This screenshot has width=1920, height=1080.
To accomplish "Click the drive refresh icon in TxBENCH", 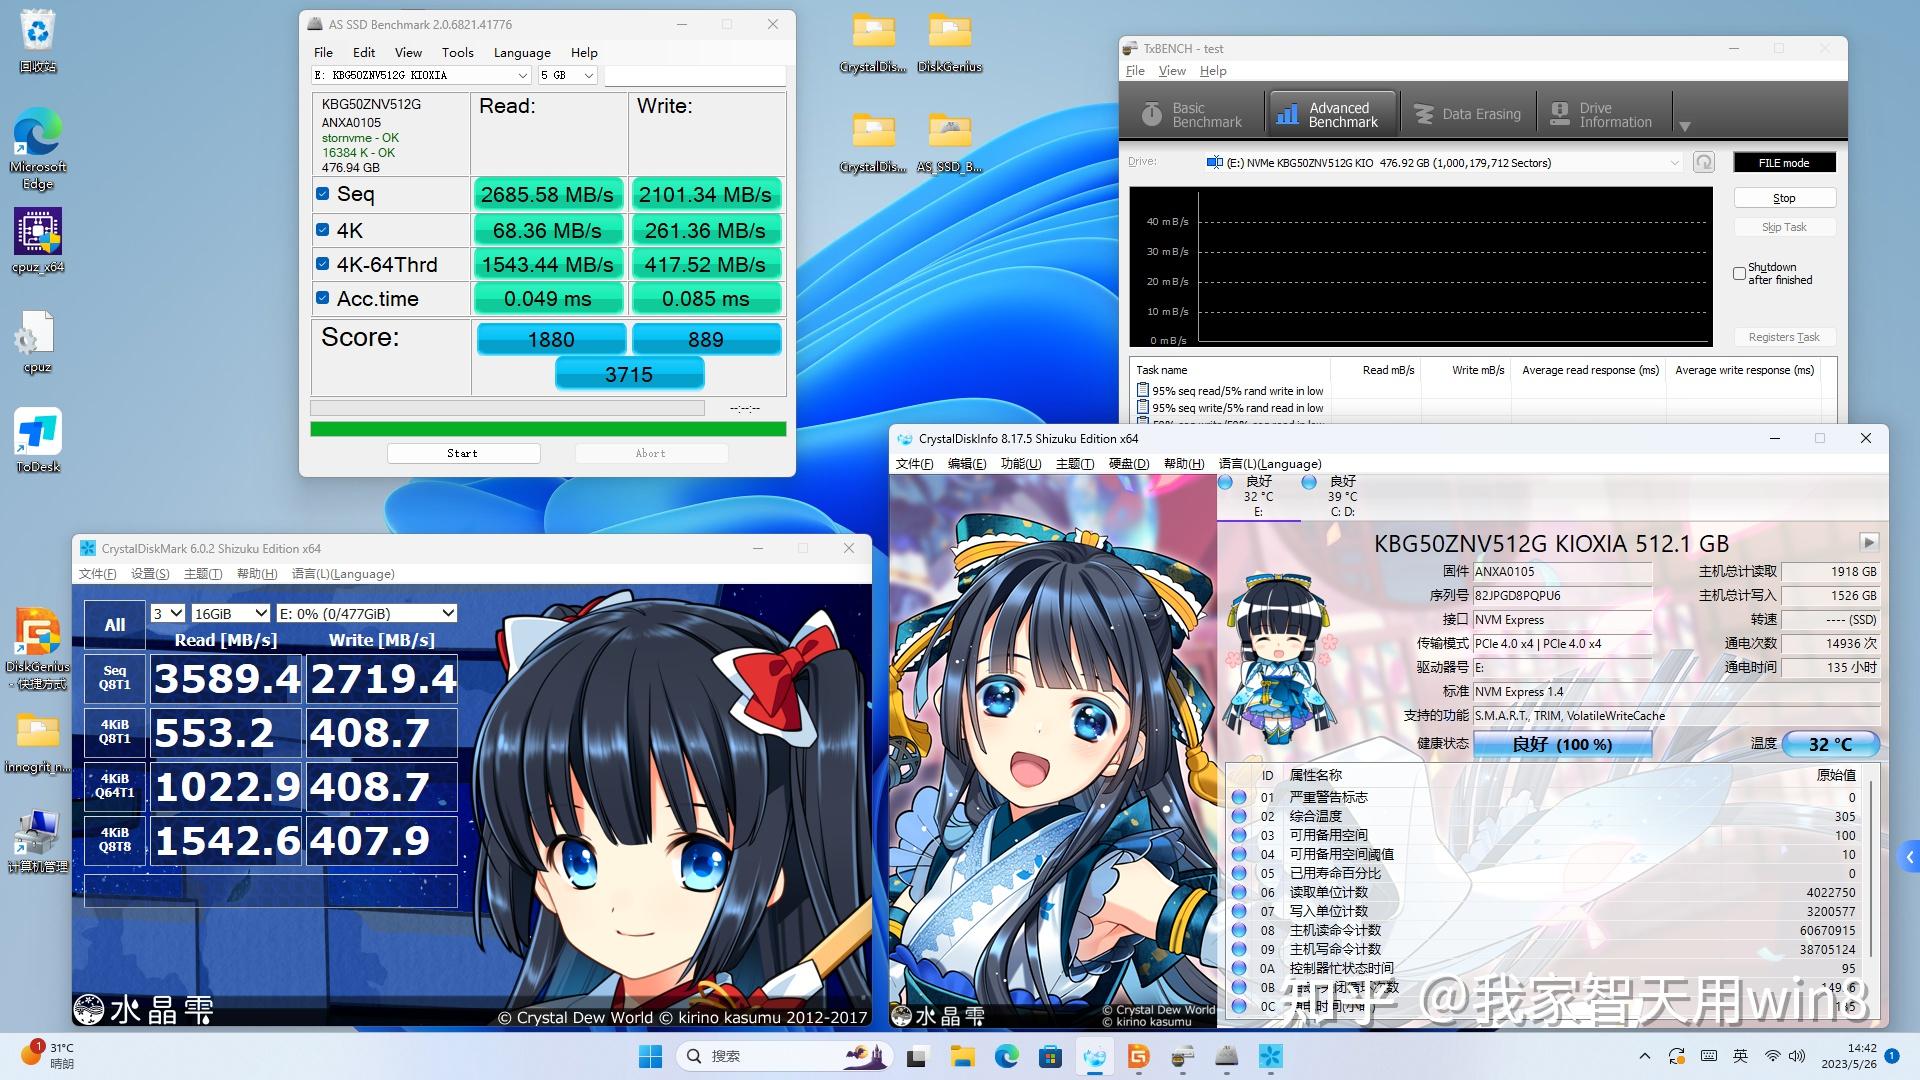I will tap(1705, 162).
